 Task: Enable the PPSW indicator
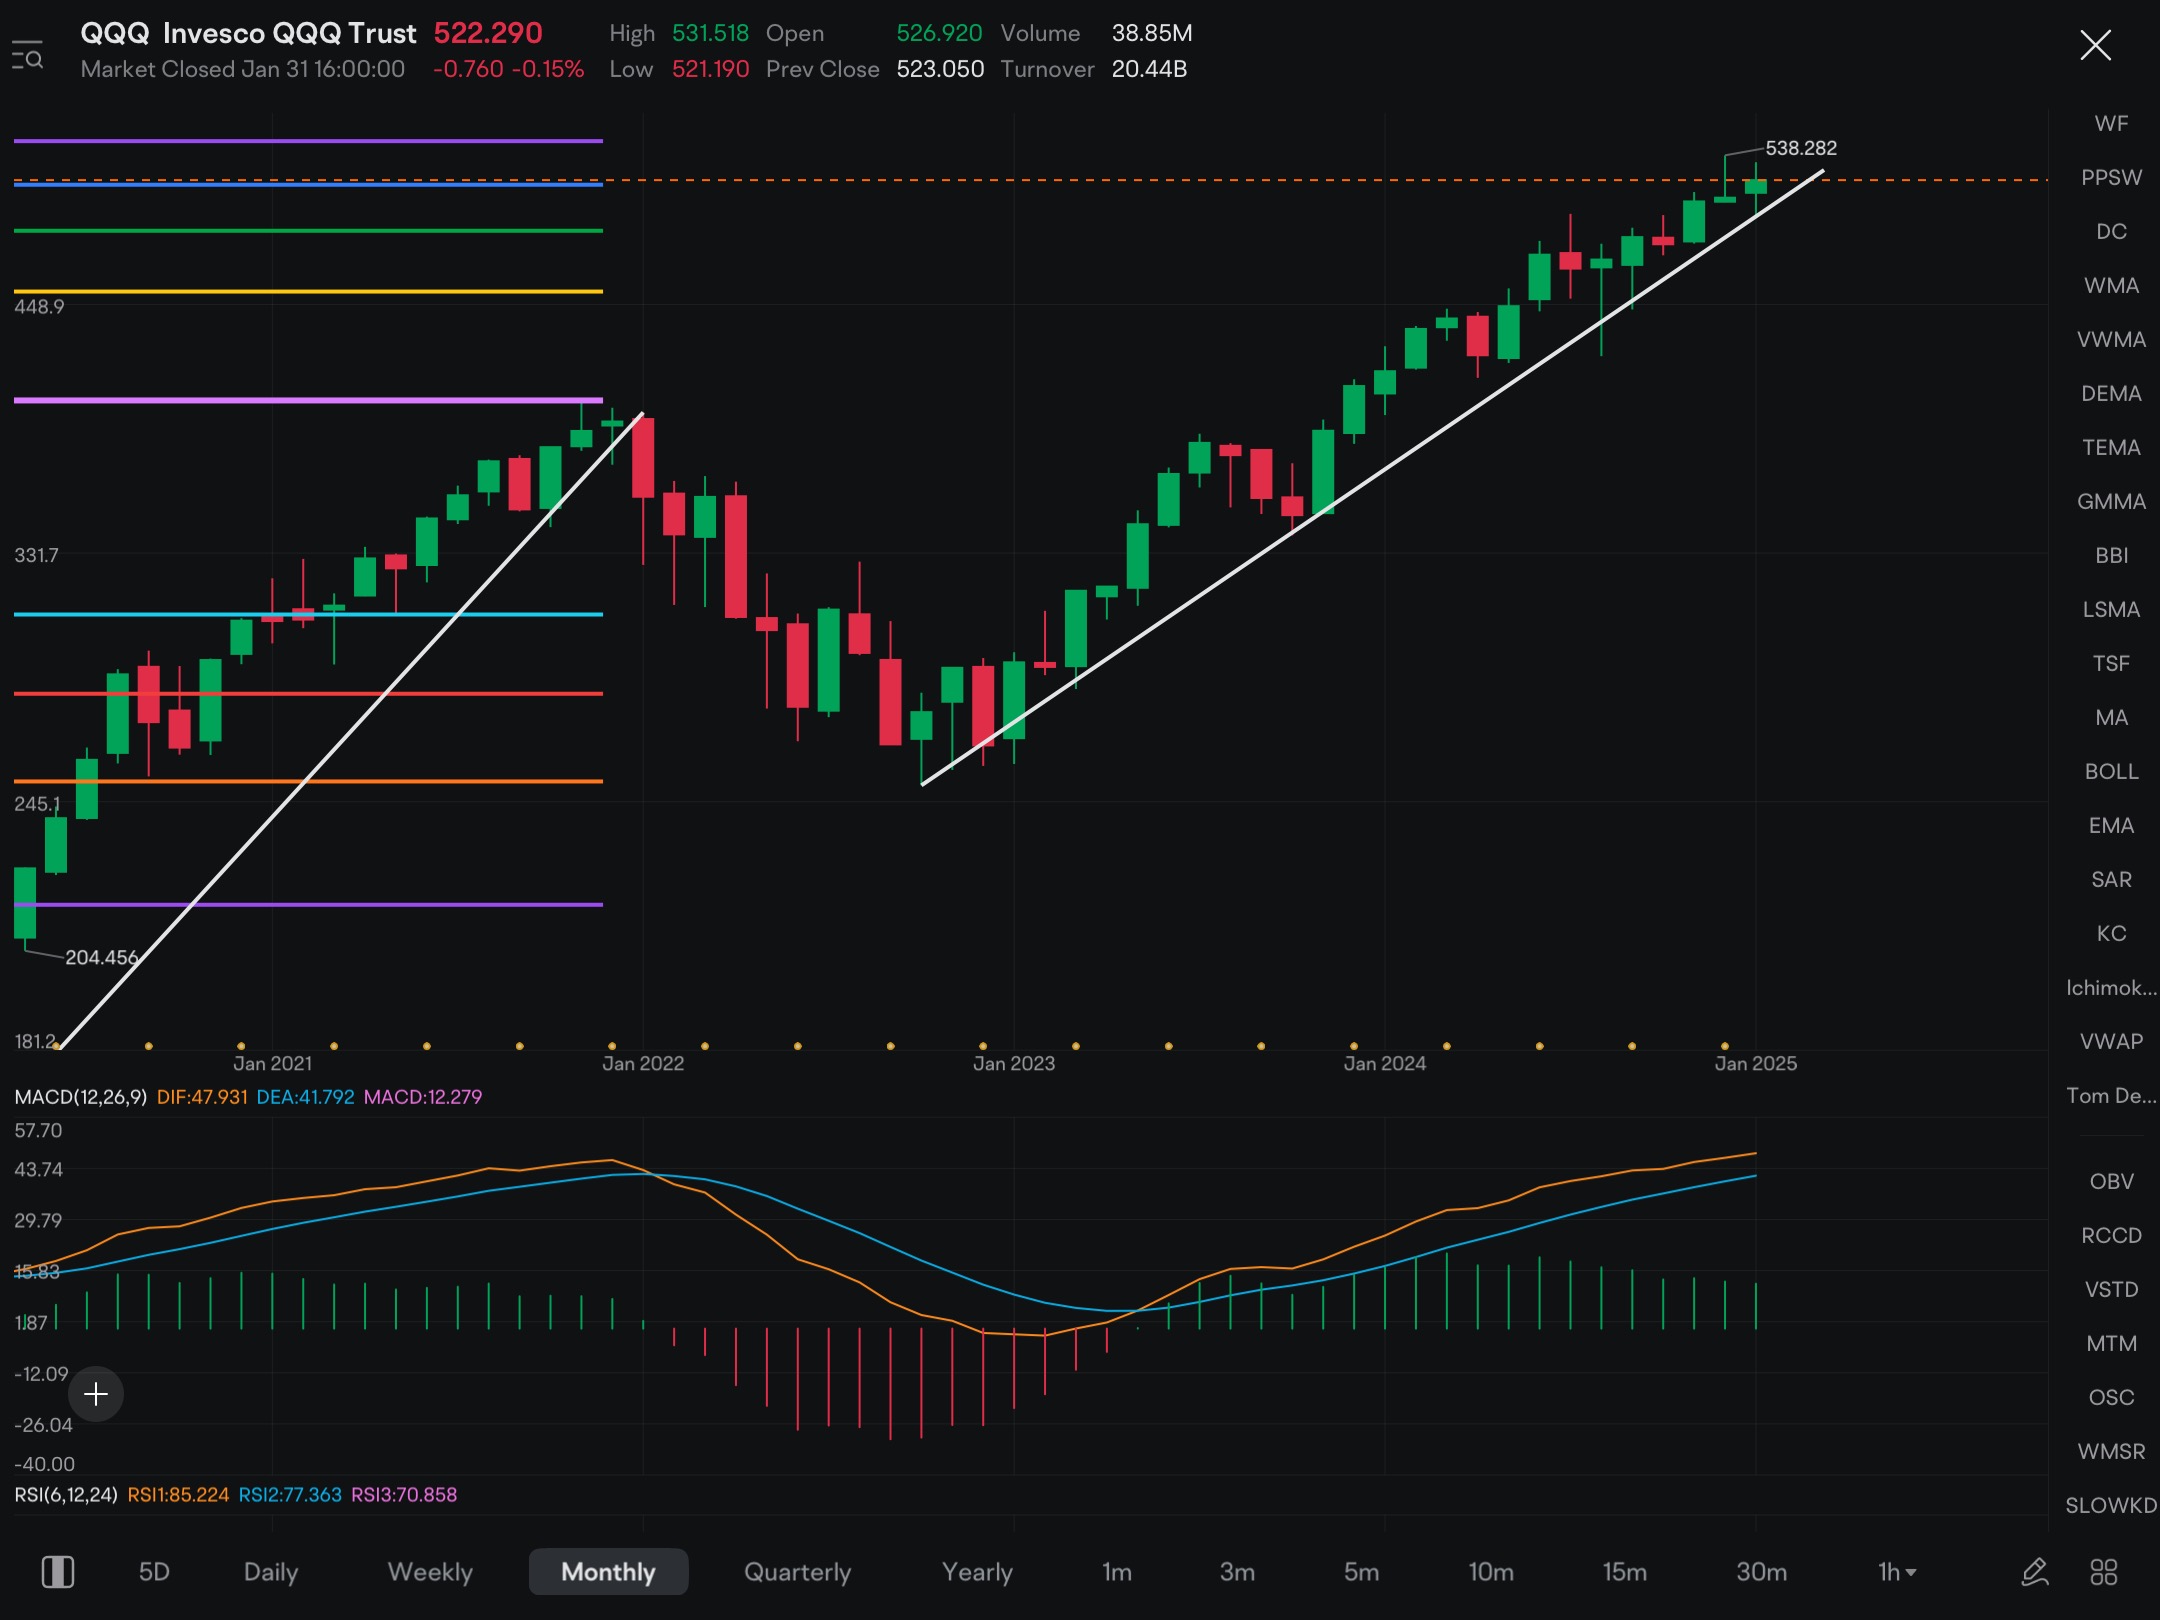[2111, 177]
